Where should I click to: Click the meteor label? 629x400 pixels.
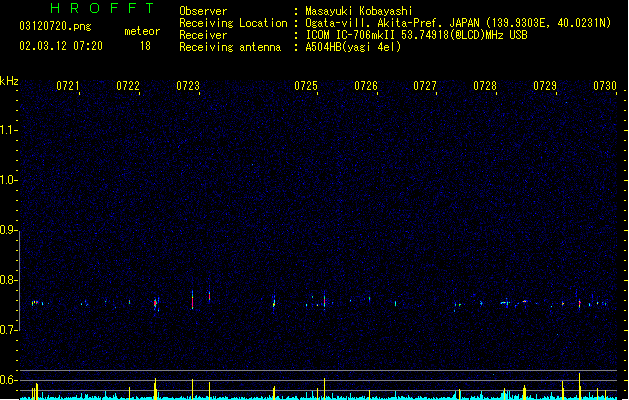[x=142, y=31]
